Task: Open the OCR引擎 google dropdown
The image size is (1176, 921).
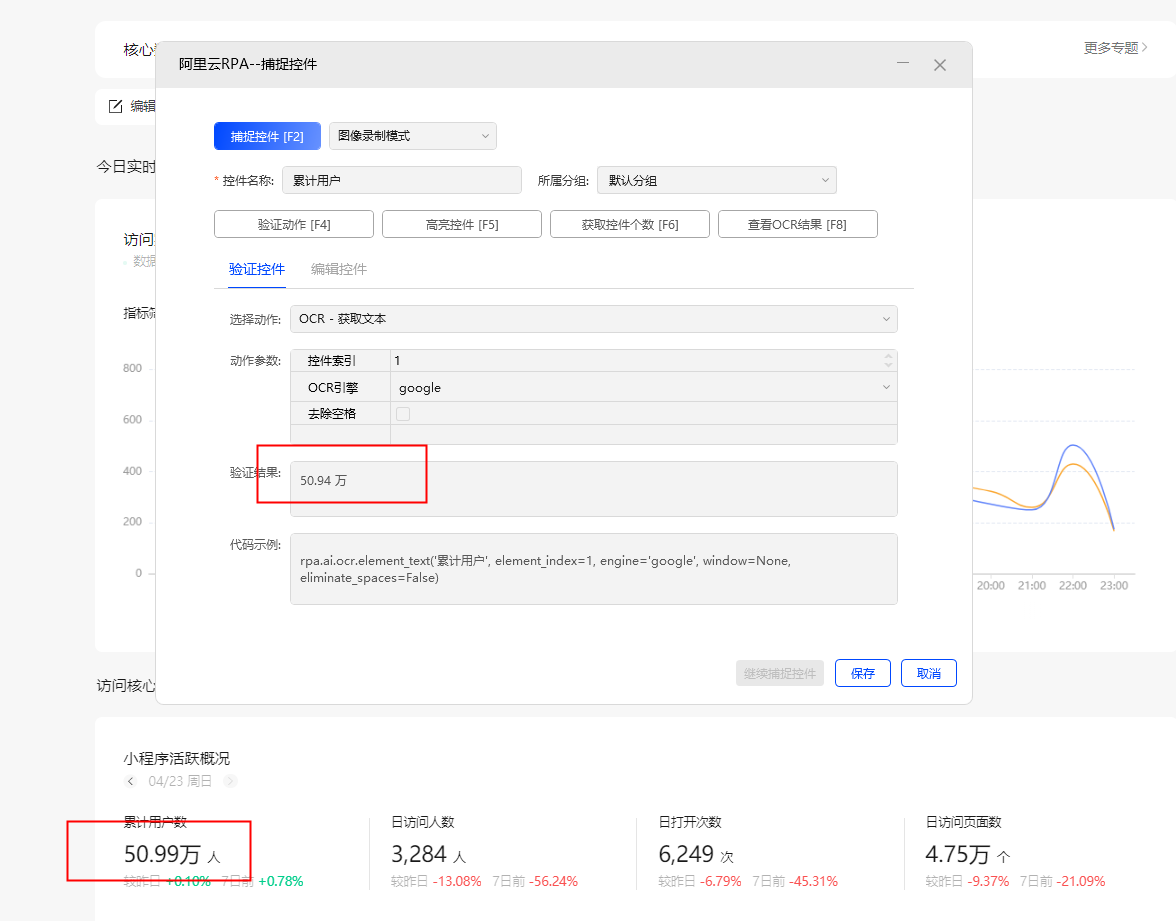Action: tap(644, 388)
